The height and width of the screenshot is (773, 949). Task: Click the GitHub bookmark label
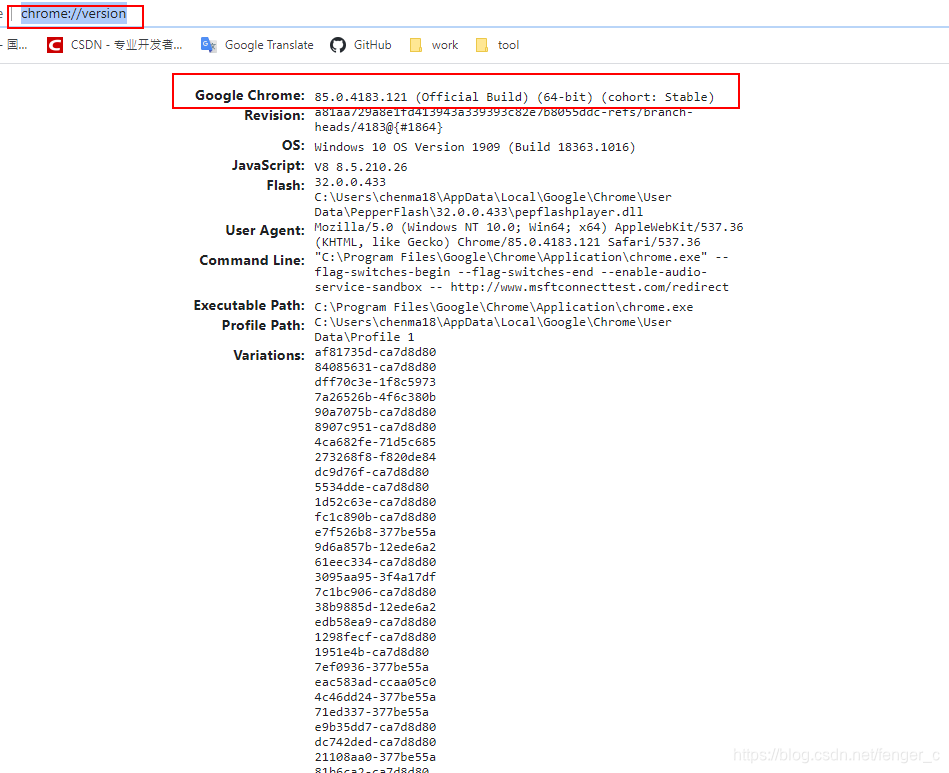[373, 45]
